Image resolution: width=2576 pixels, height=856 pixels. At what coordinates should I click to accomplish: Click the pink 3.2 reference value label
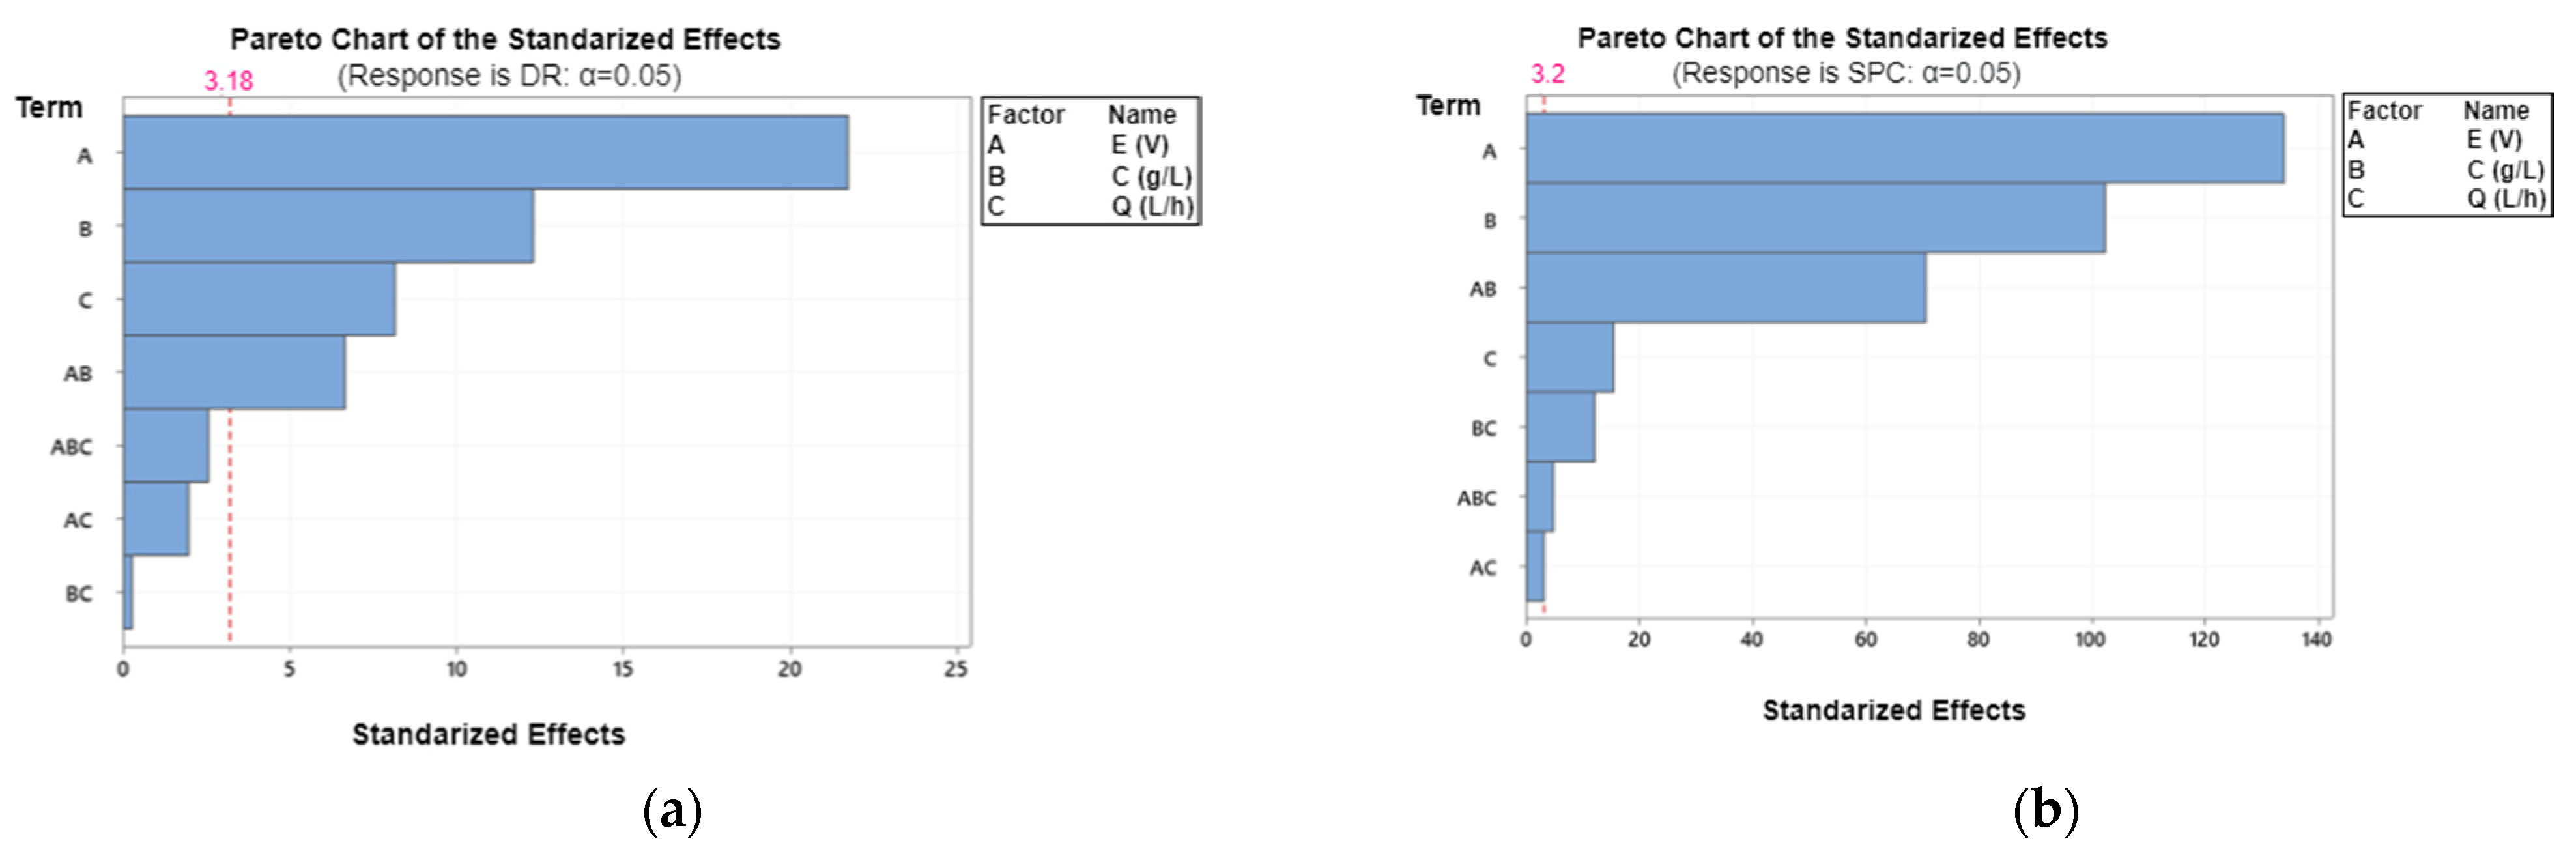(x=1547, y=74)
